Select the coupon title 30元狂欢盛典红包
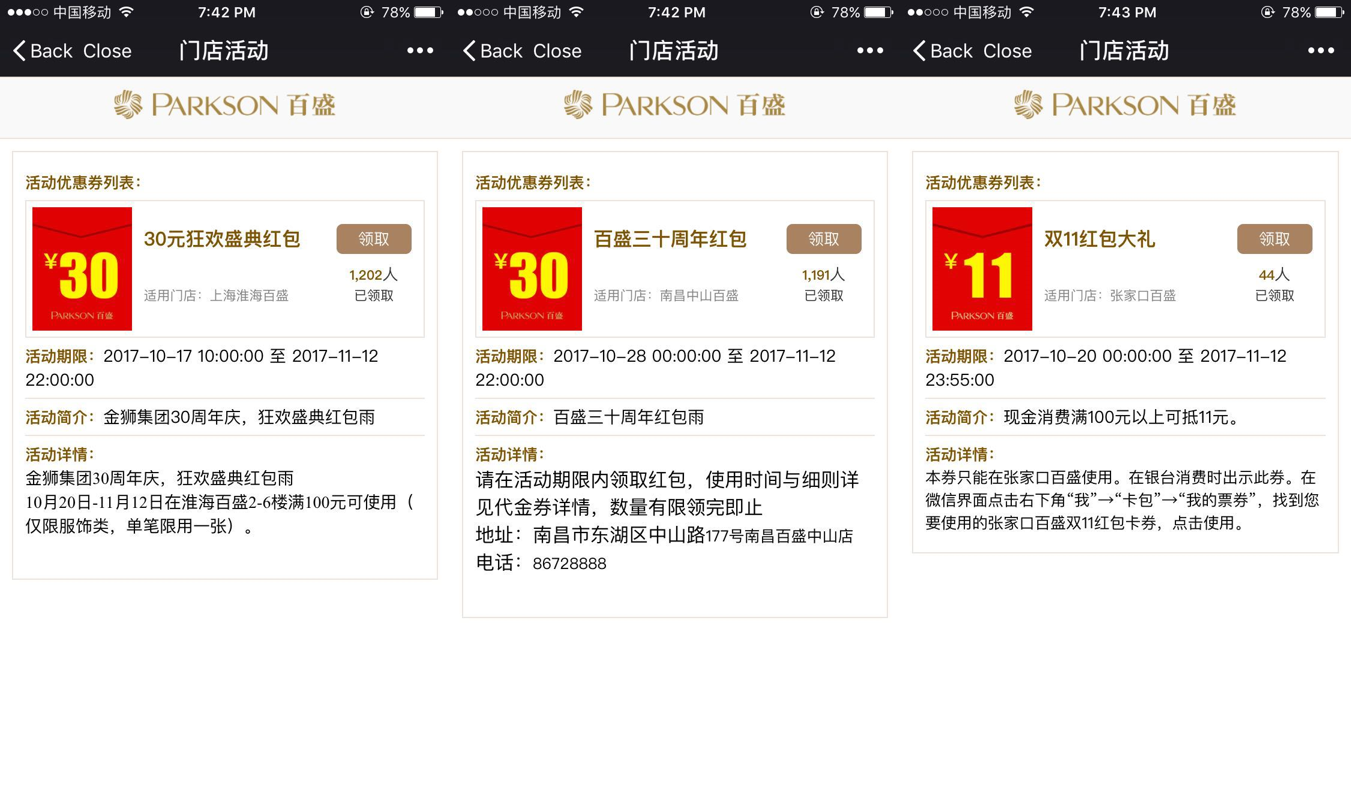Screen dimensions: 1351x799 point(222,239)
